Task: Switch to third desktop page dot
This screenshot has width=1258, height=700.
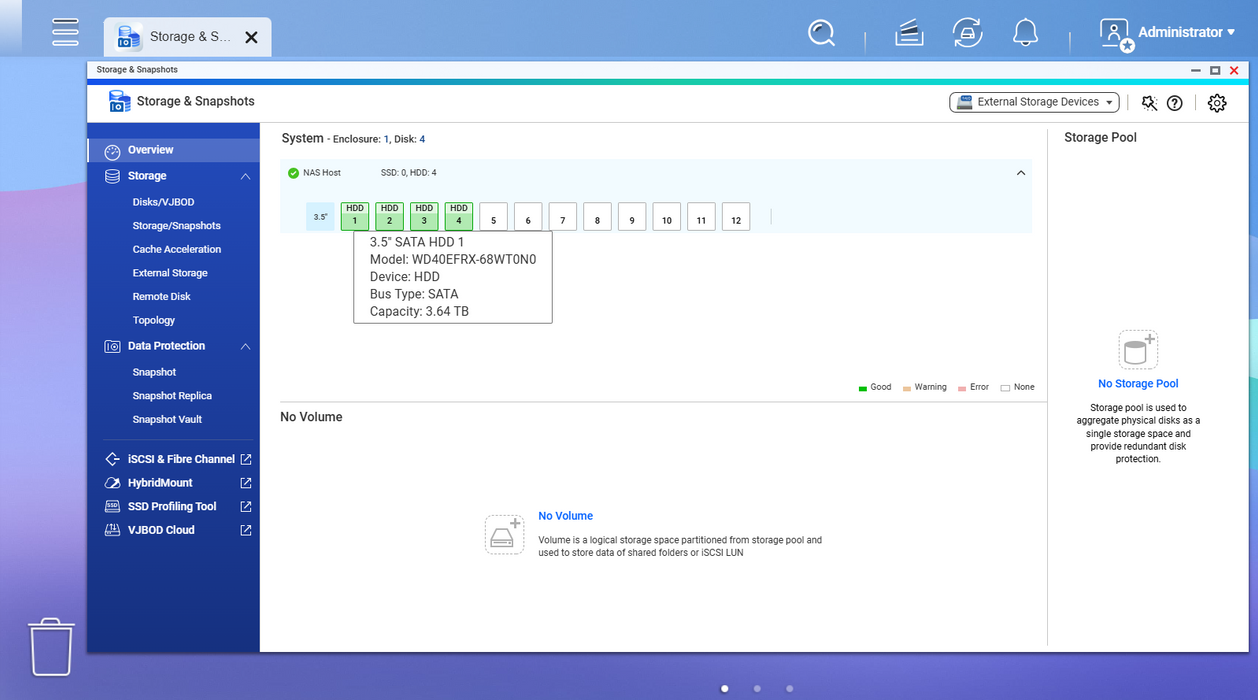Action: [790, 689]
